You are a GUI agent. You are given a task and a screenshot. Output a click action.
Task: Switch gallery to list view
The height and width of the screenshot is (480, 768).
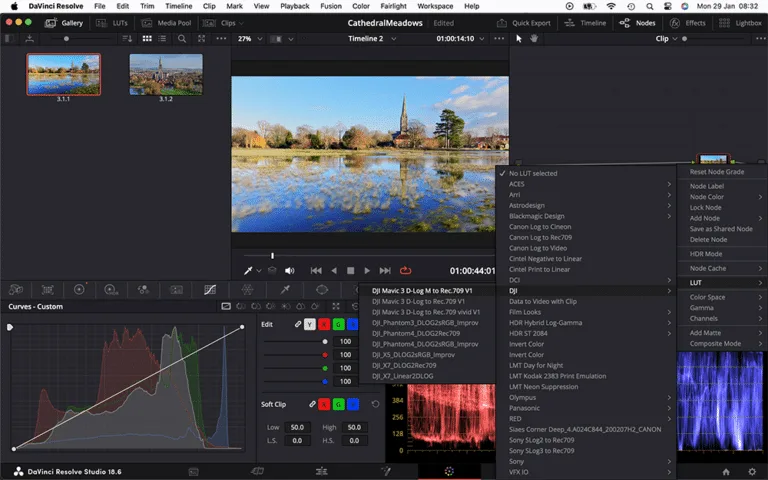click(162, 38)
